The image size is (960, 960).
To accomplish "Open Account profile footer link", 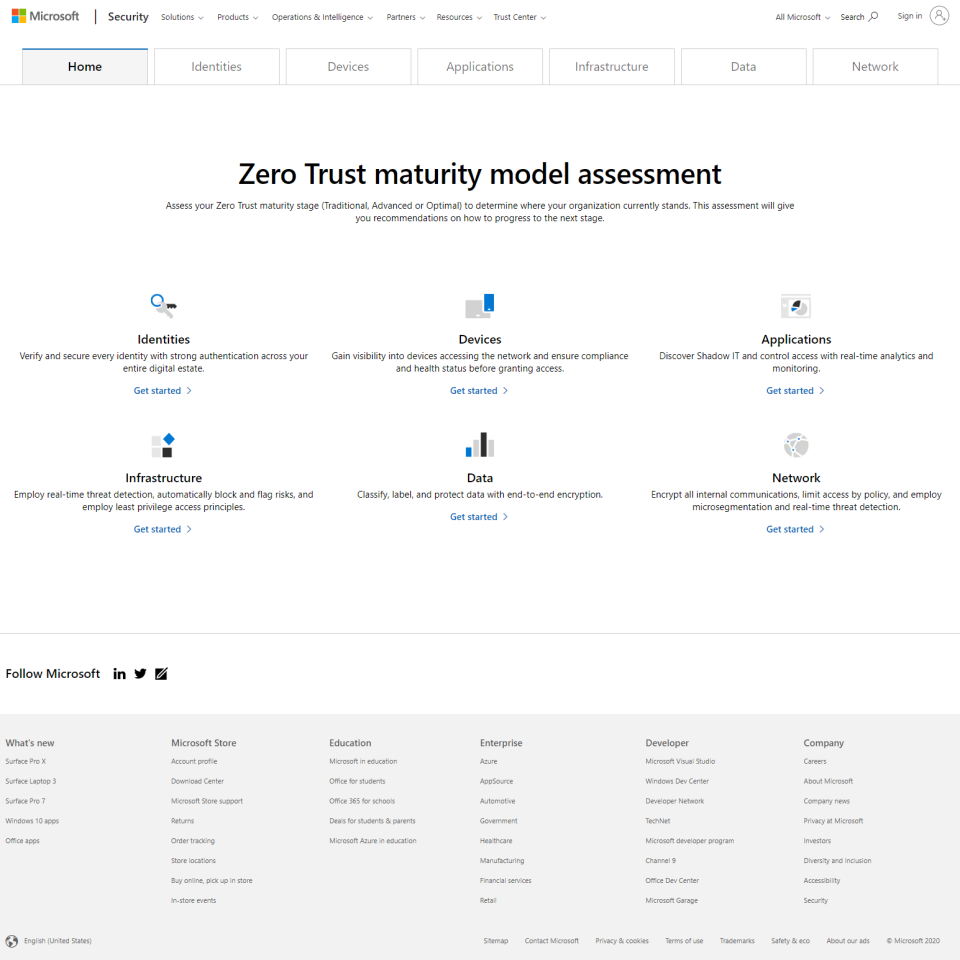I will click(194, 762).
